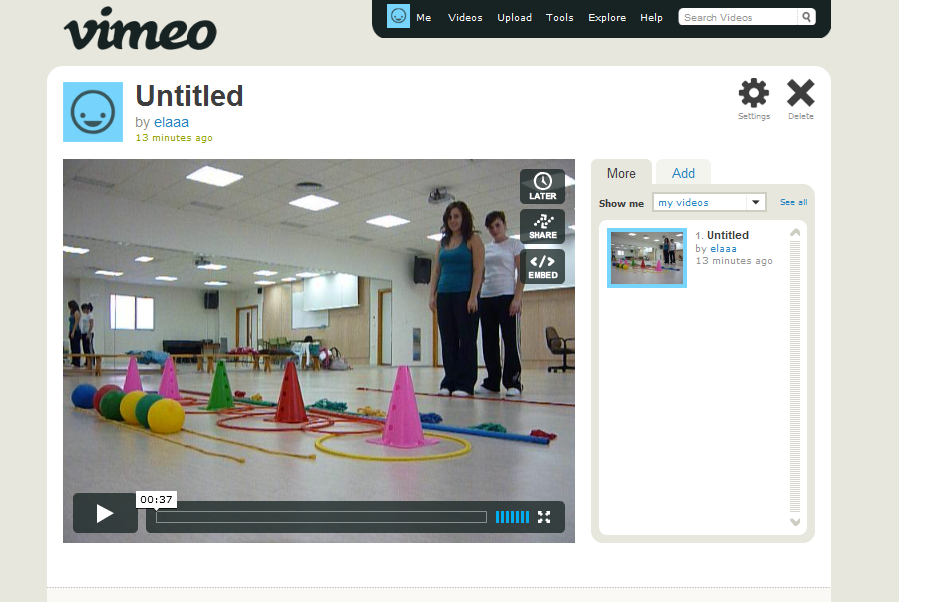This screenshot has height=602, width=931.
Task: Delete the video with X icon
Action: pos(800,99)
